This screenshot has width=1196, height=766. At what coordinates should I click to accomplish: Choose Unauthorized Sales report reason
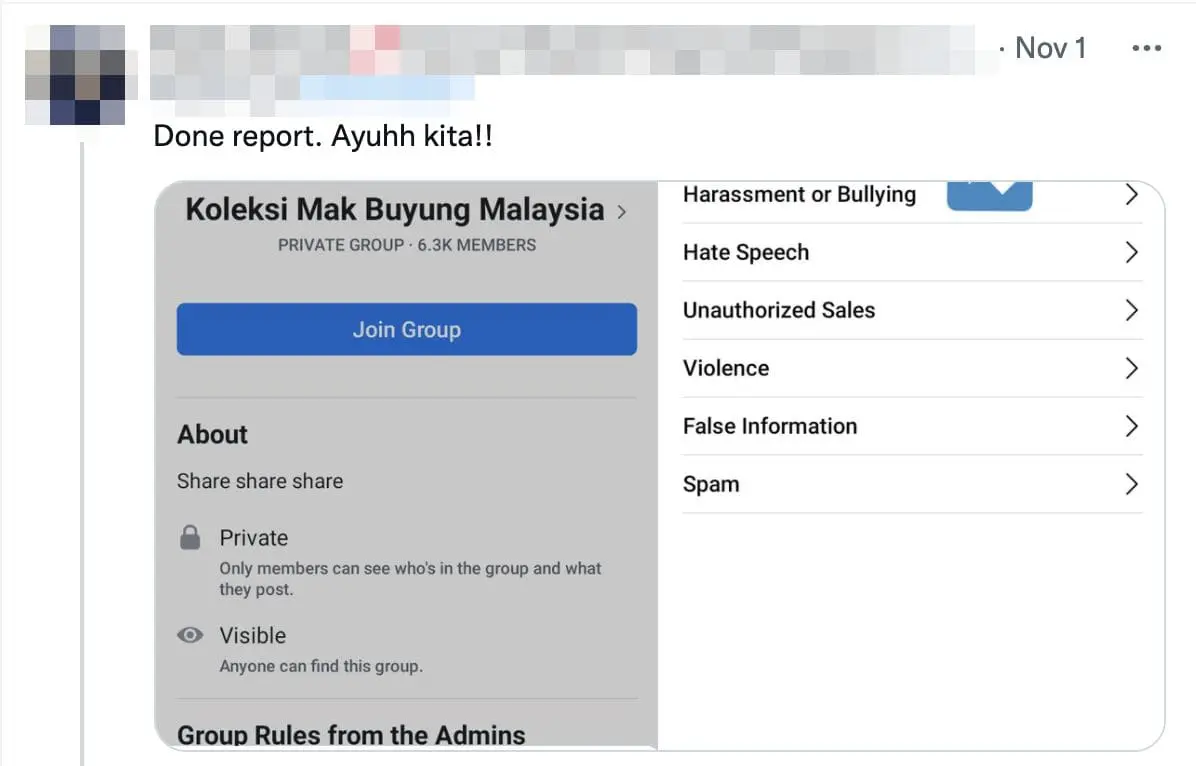click(779, 310)
